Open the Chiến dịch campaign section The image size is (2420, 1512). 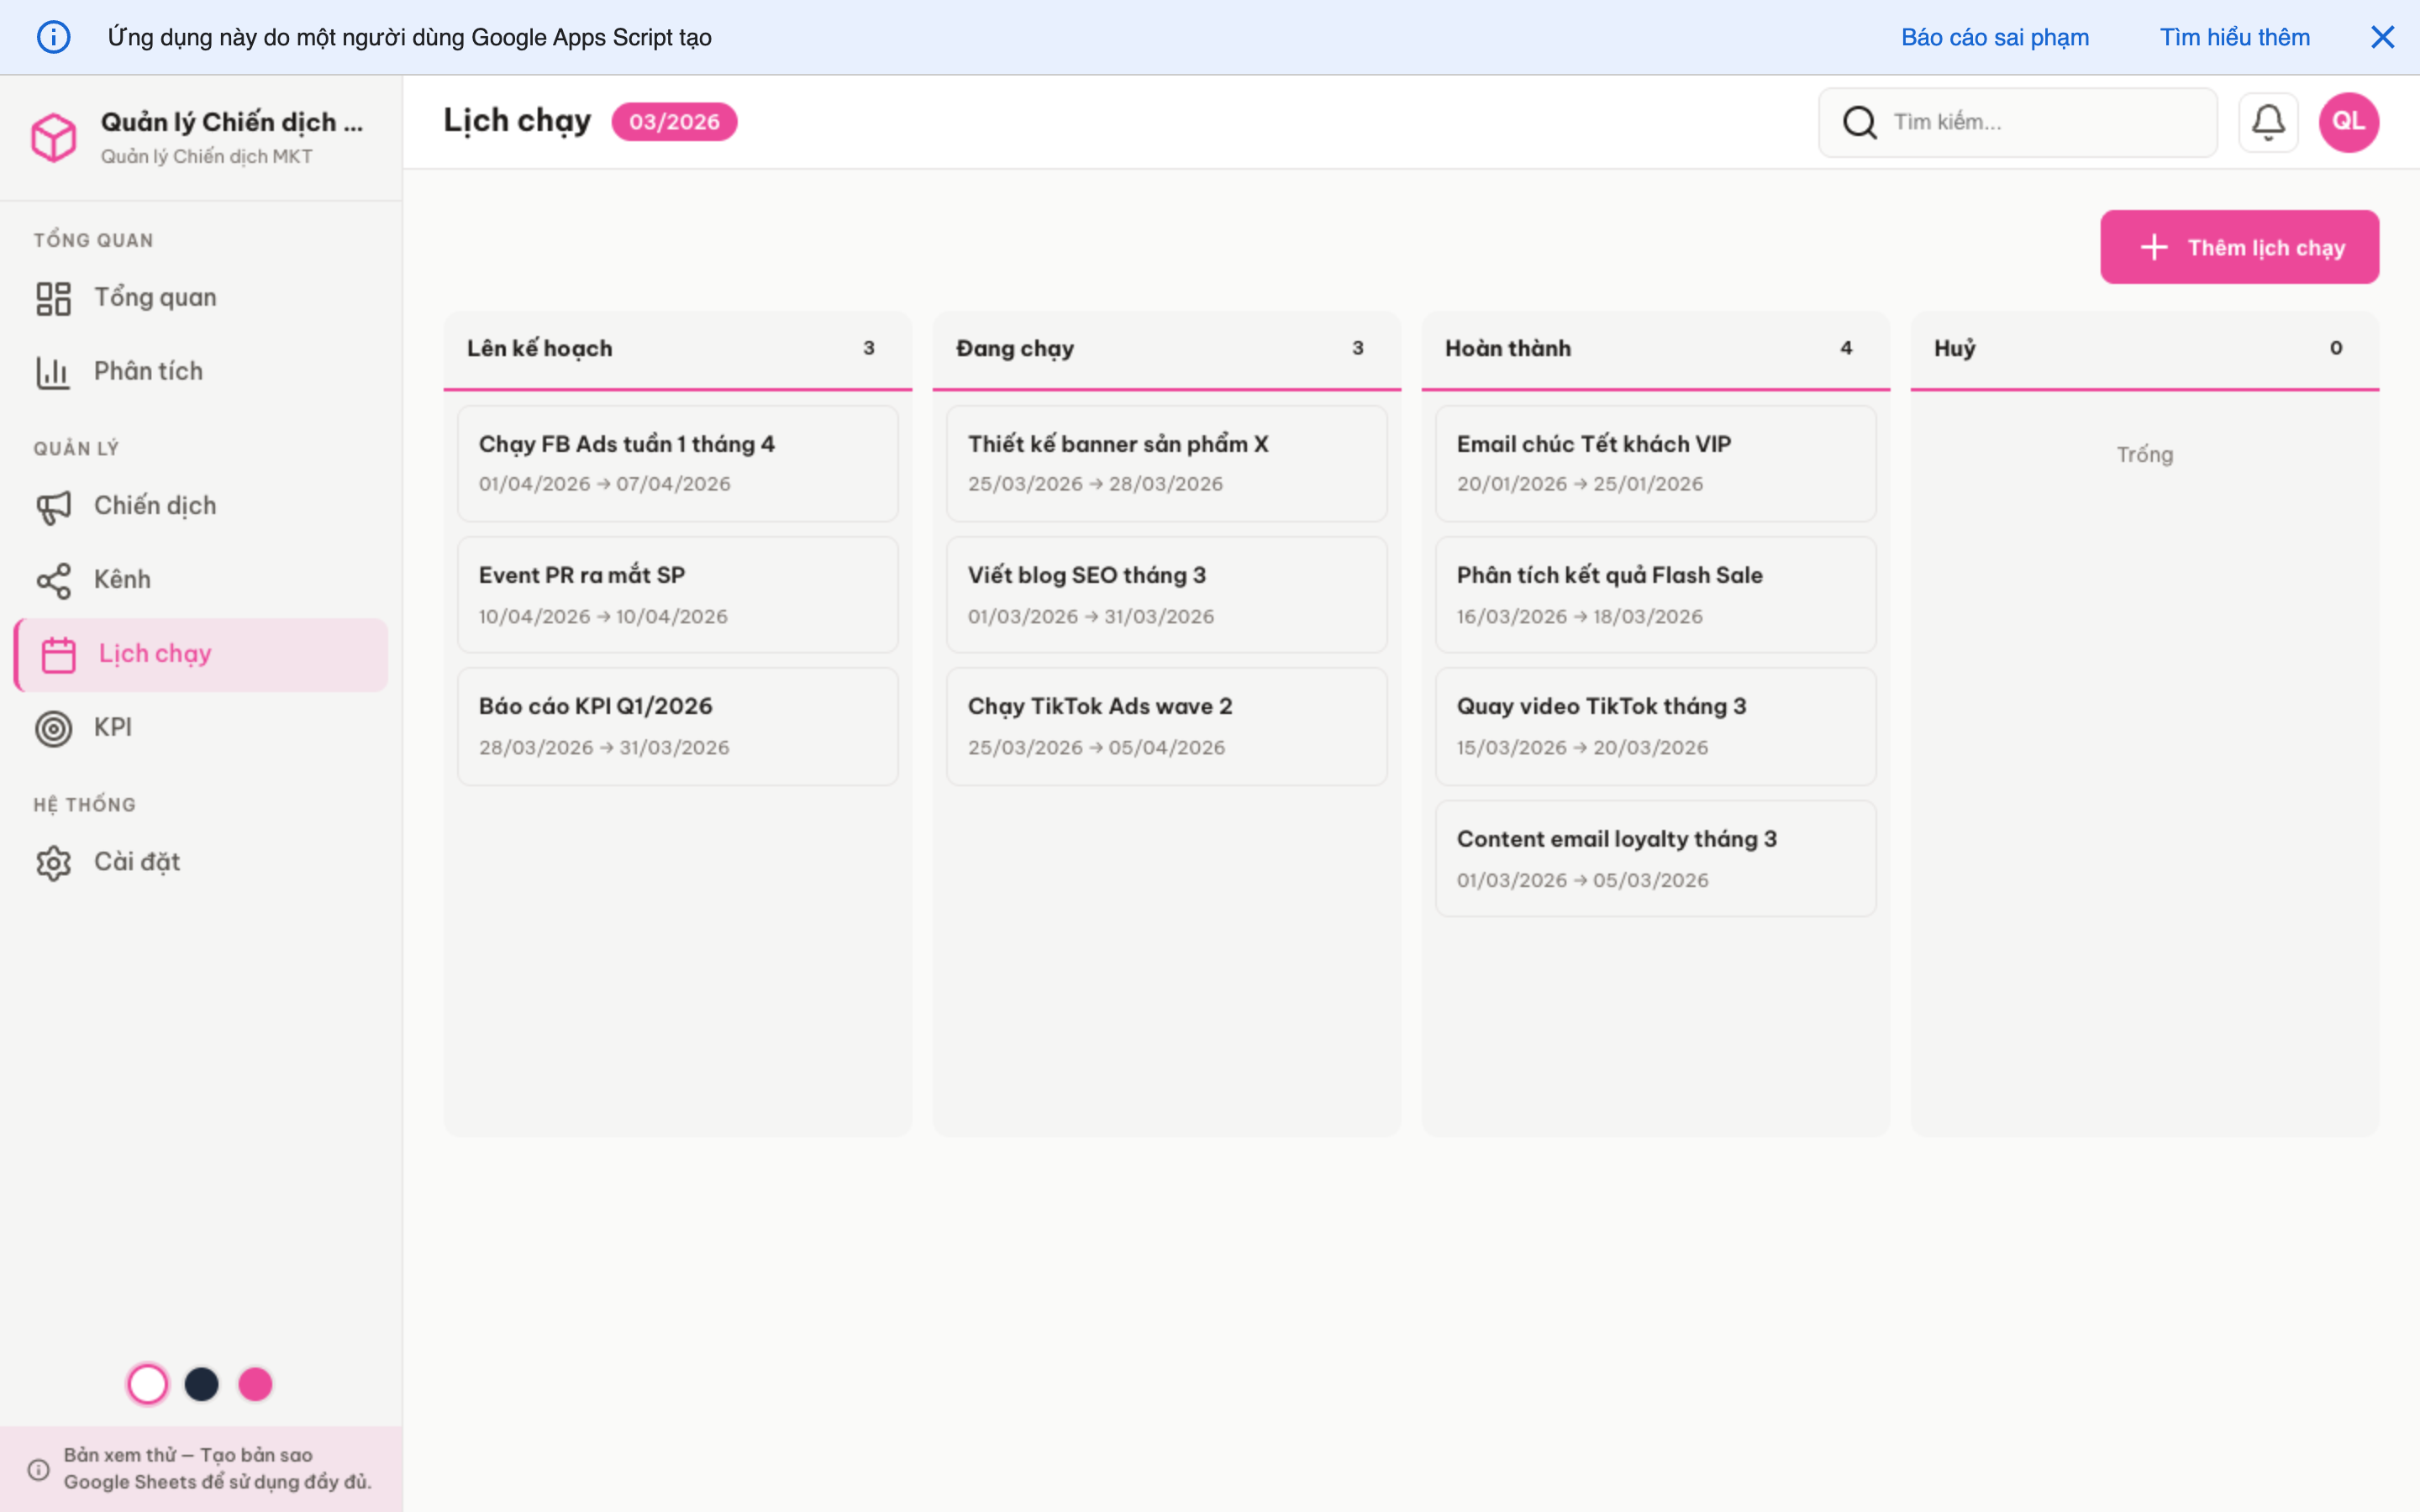tap(155, 505)
